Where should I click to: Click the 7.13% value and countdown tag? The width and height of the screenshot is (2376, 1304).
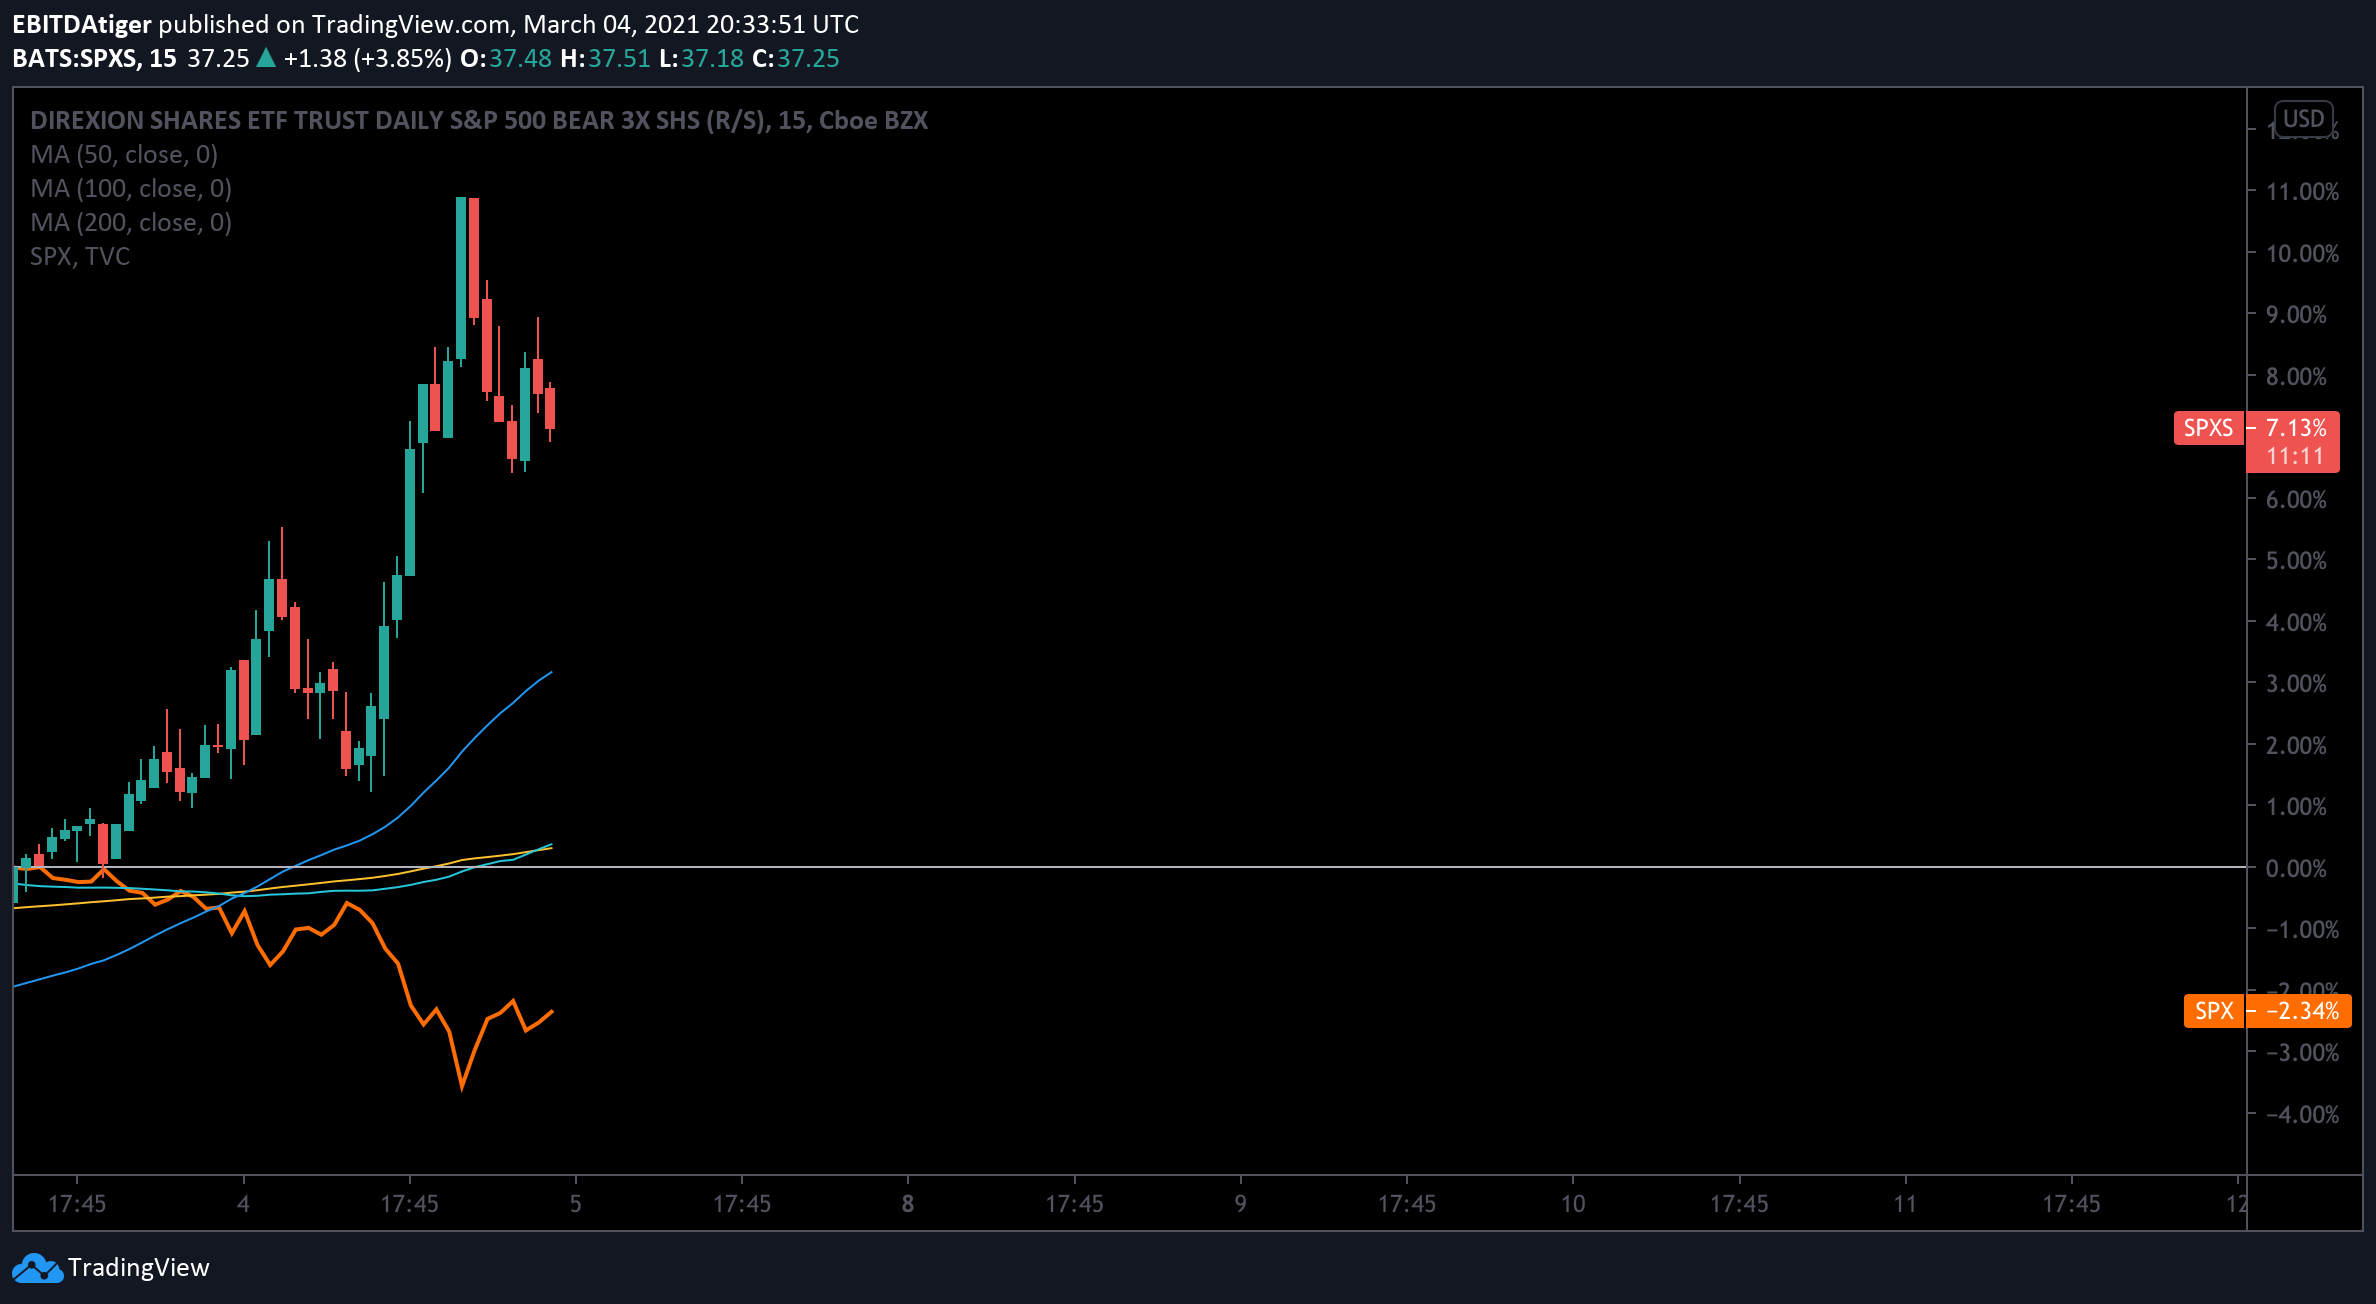pos(2294,442)
